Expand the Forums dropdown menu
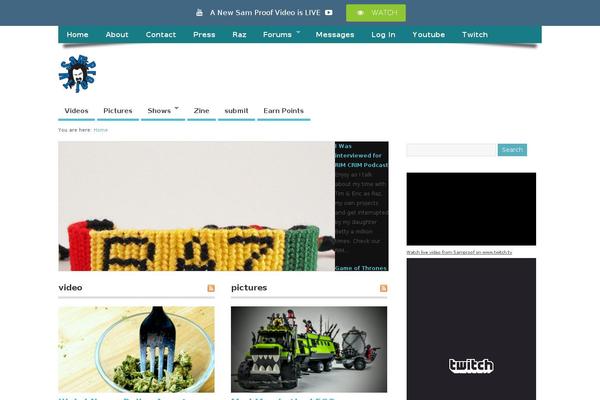The image size is (600, 400). coord(281,34)
